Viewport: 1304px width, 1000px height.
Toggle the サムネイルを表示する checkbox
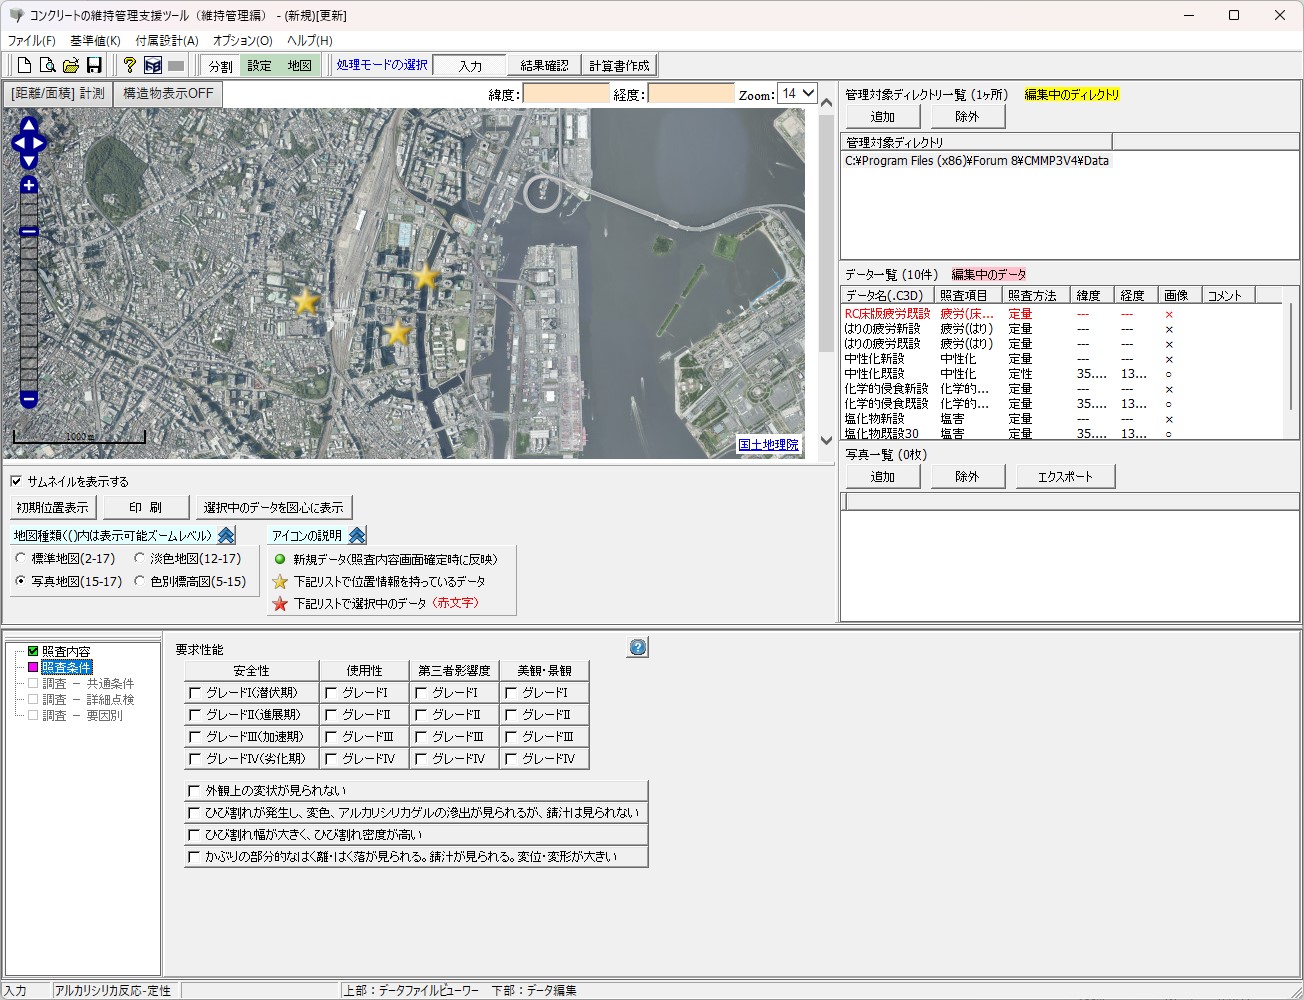16,482
